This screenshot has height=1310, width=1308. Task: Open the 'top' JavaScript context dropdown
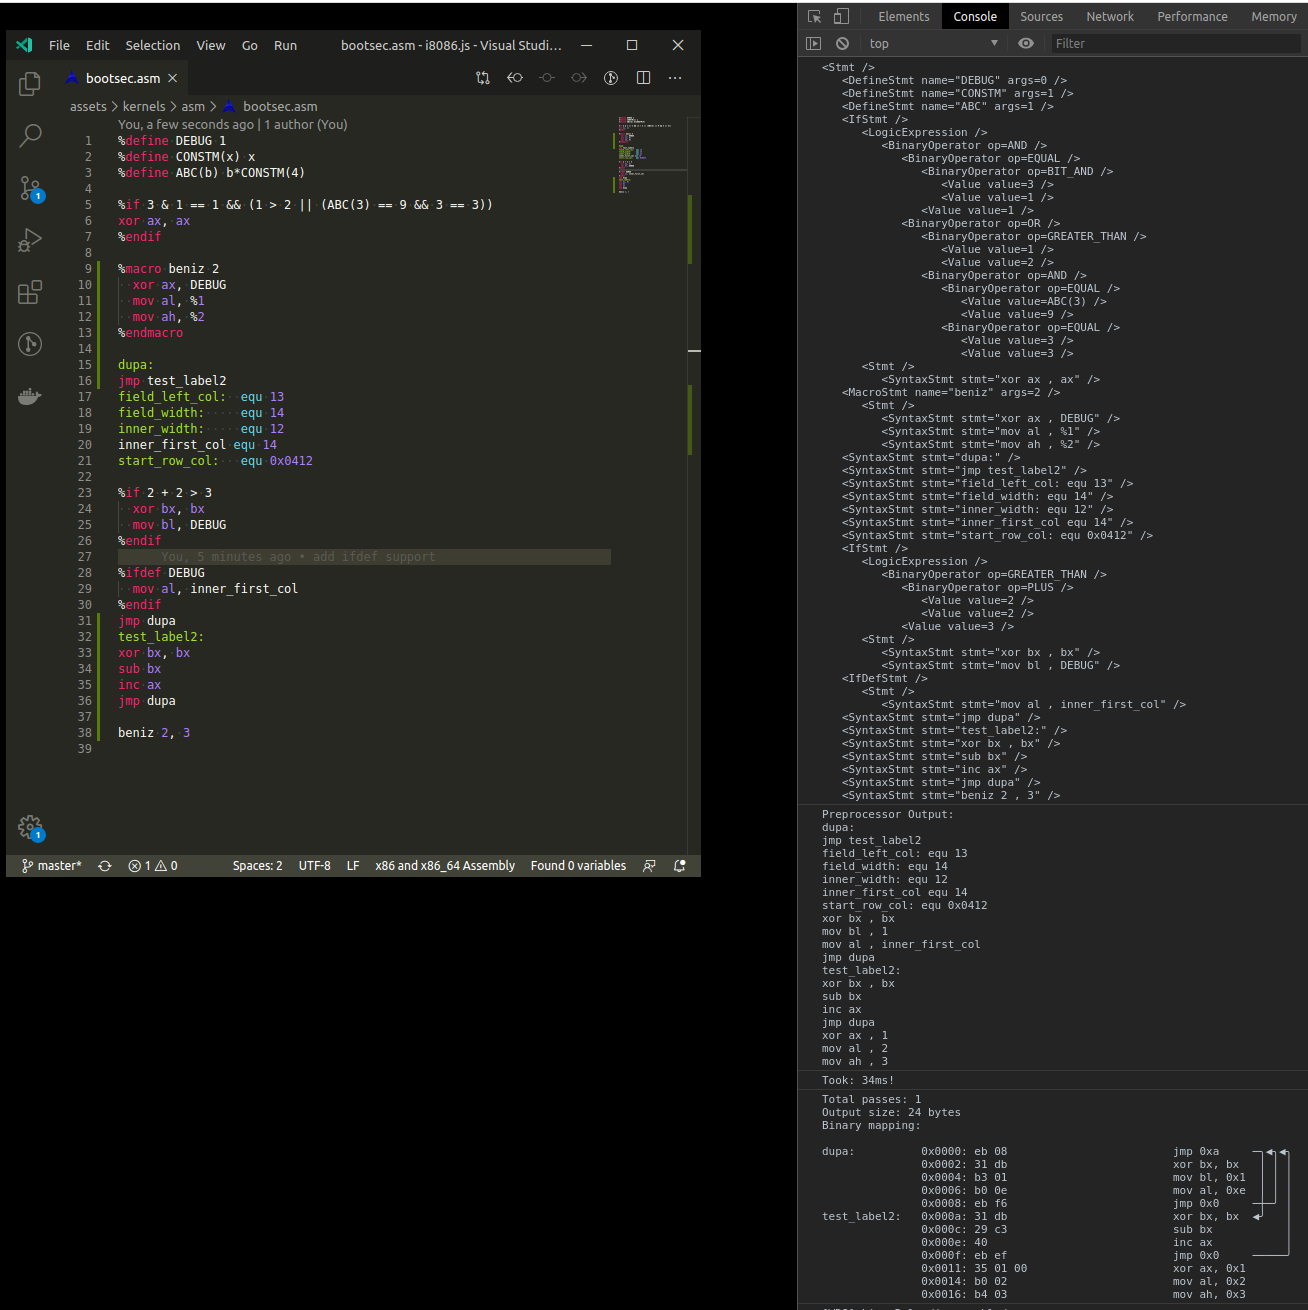[934, 43]
